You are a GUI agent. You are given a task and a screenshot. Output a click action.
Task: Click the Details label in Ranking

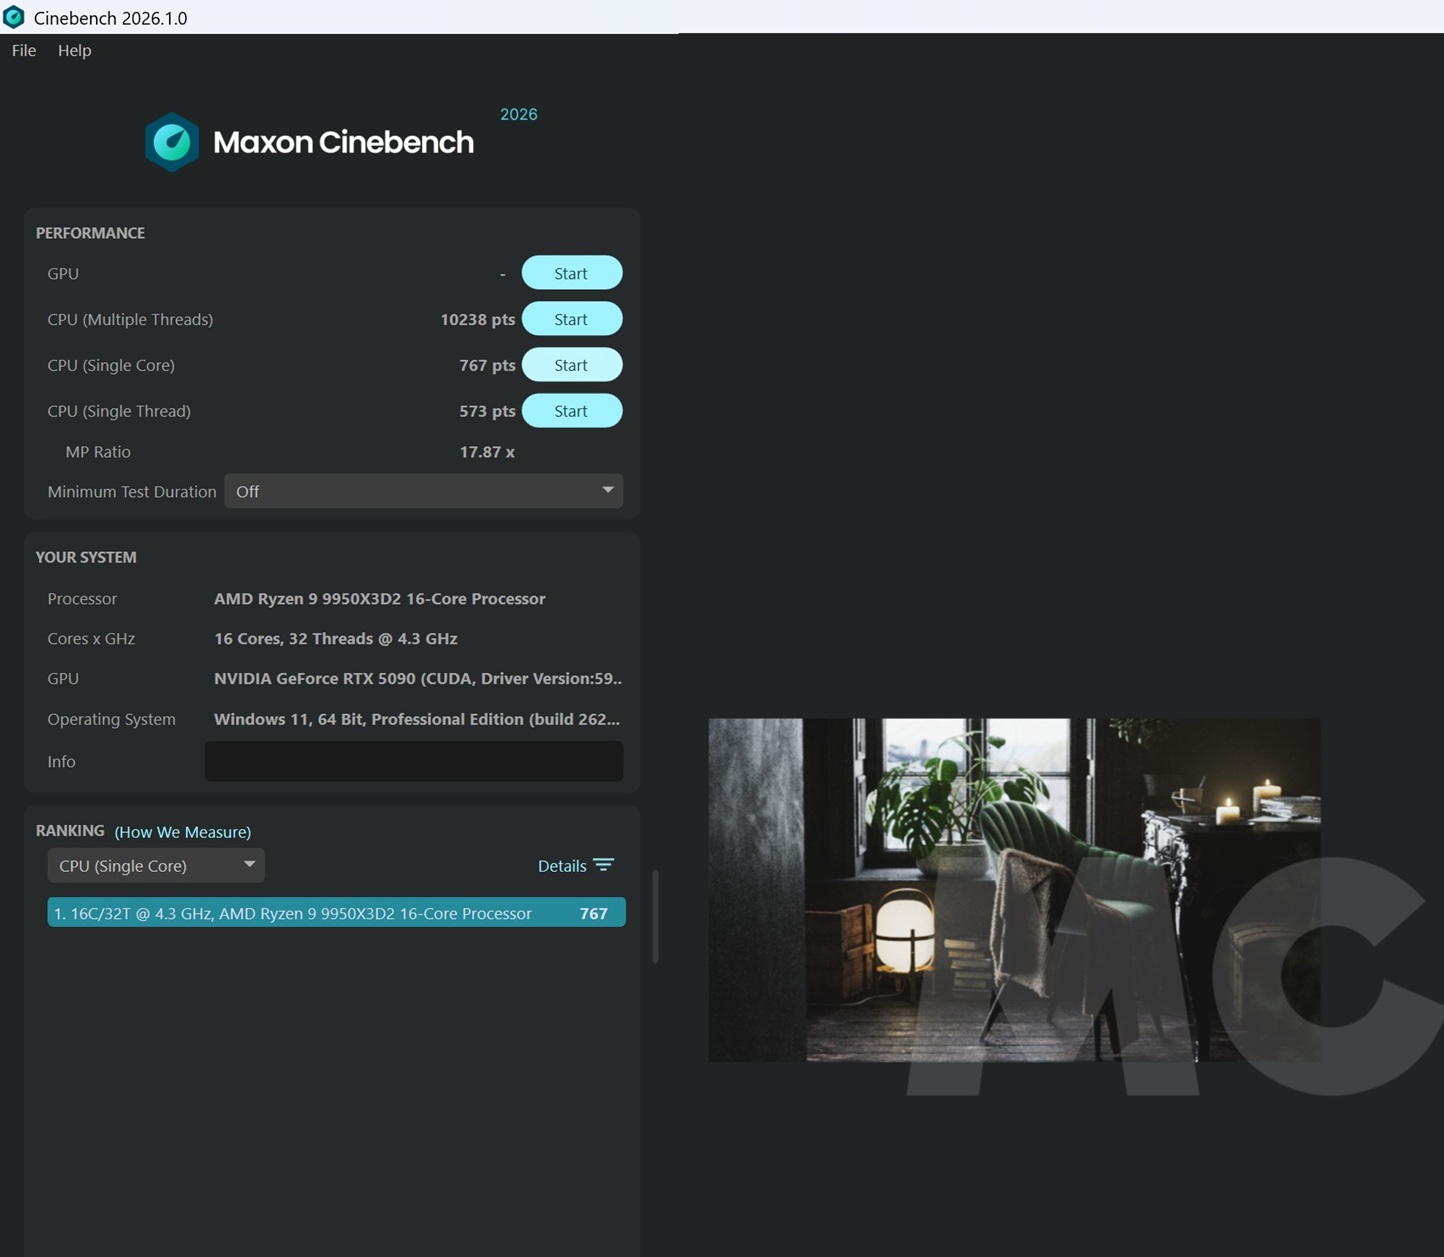[562, 866]
